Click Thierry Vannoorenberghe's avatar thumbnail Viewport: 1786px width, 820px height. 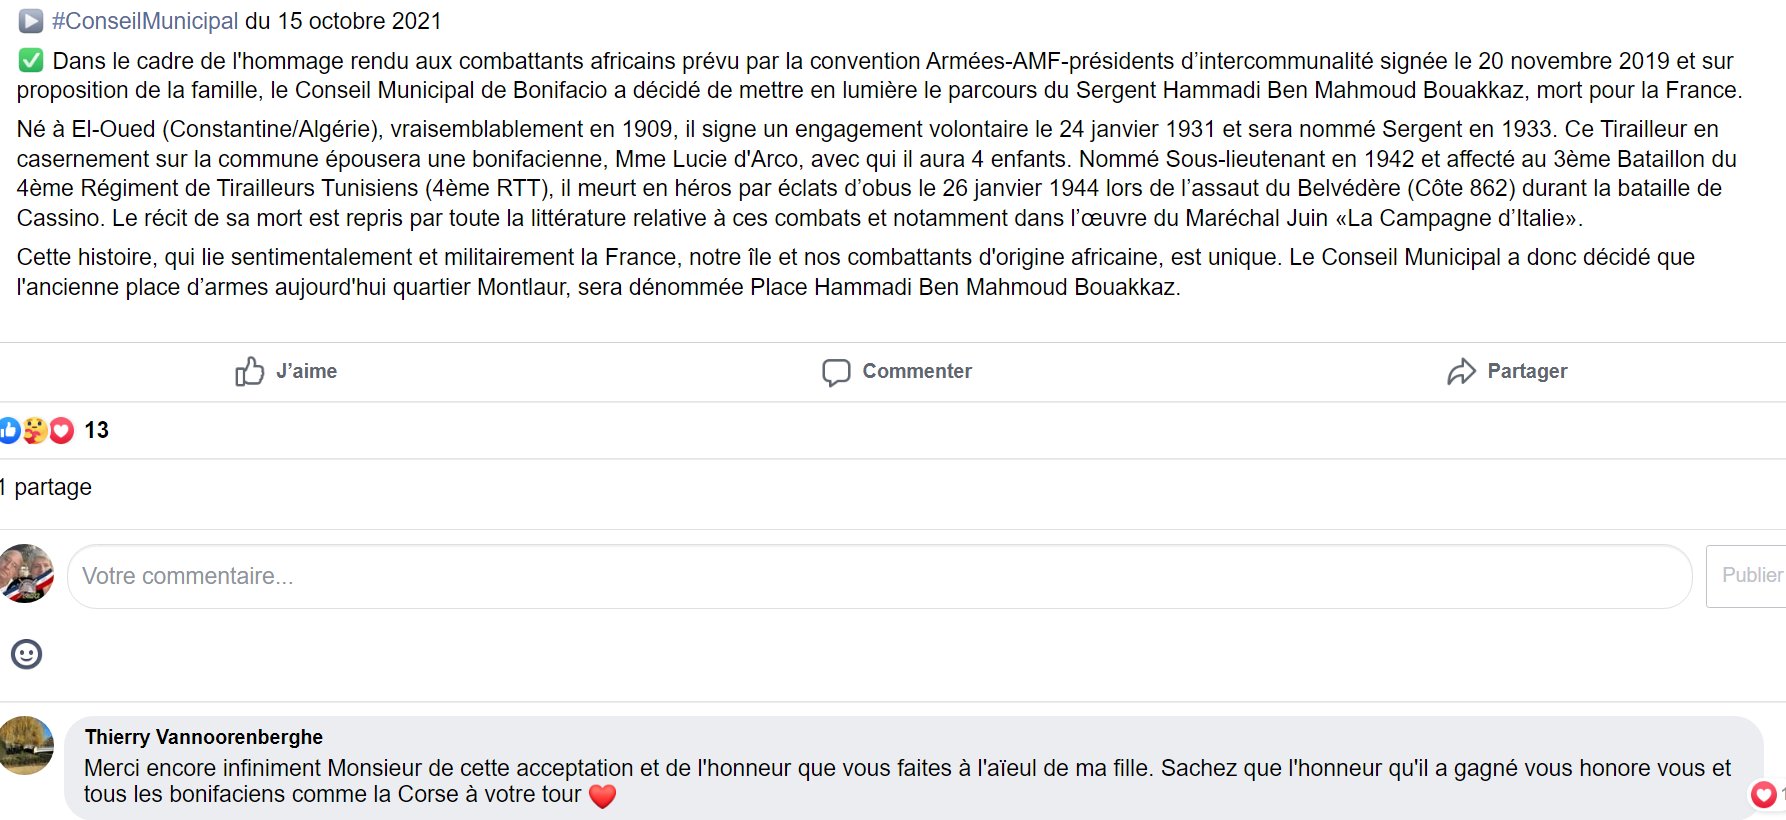click(x=25, y=745)
